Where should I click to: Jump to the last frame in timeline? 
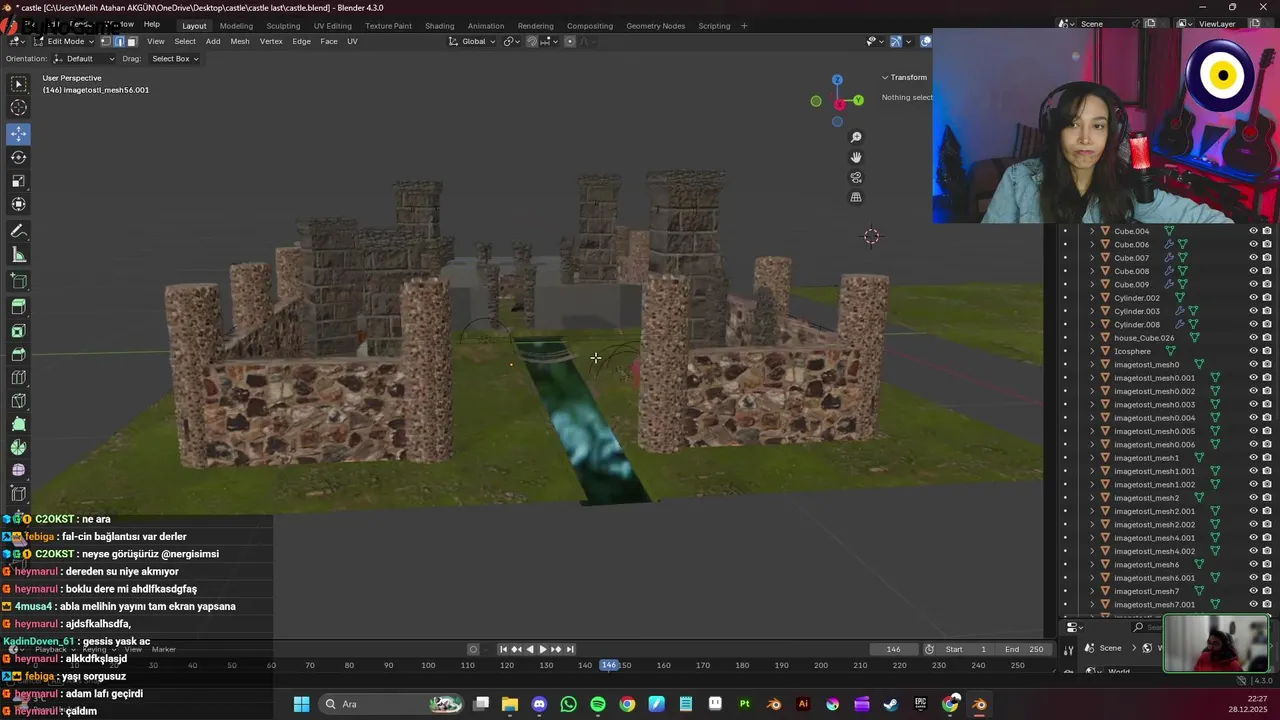click(570, 649)
